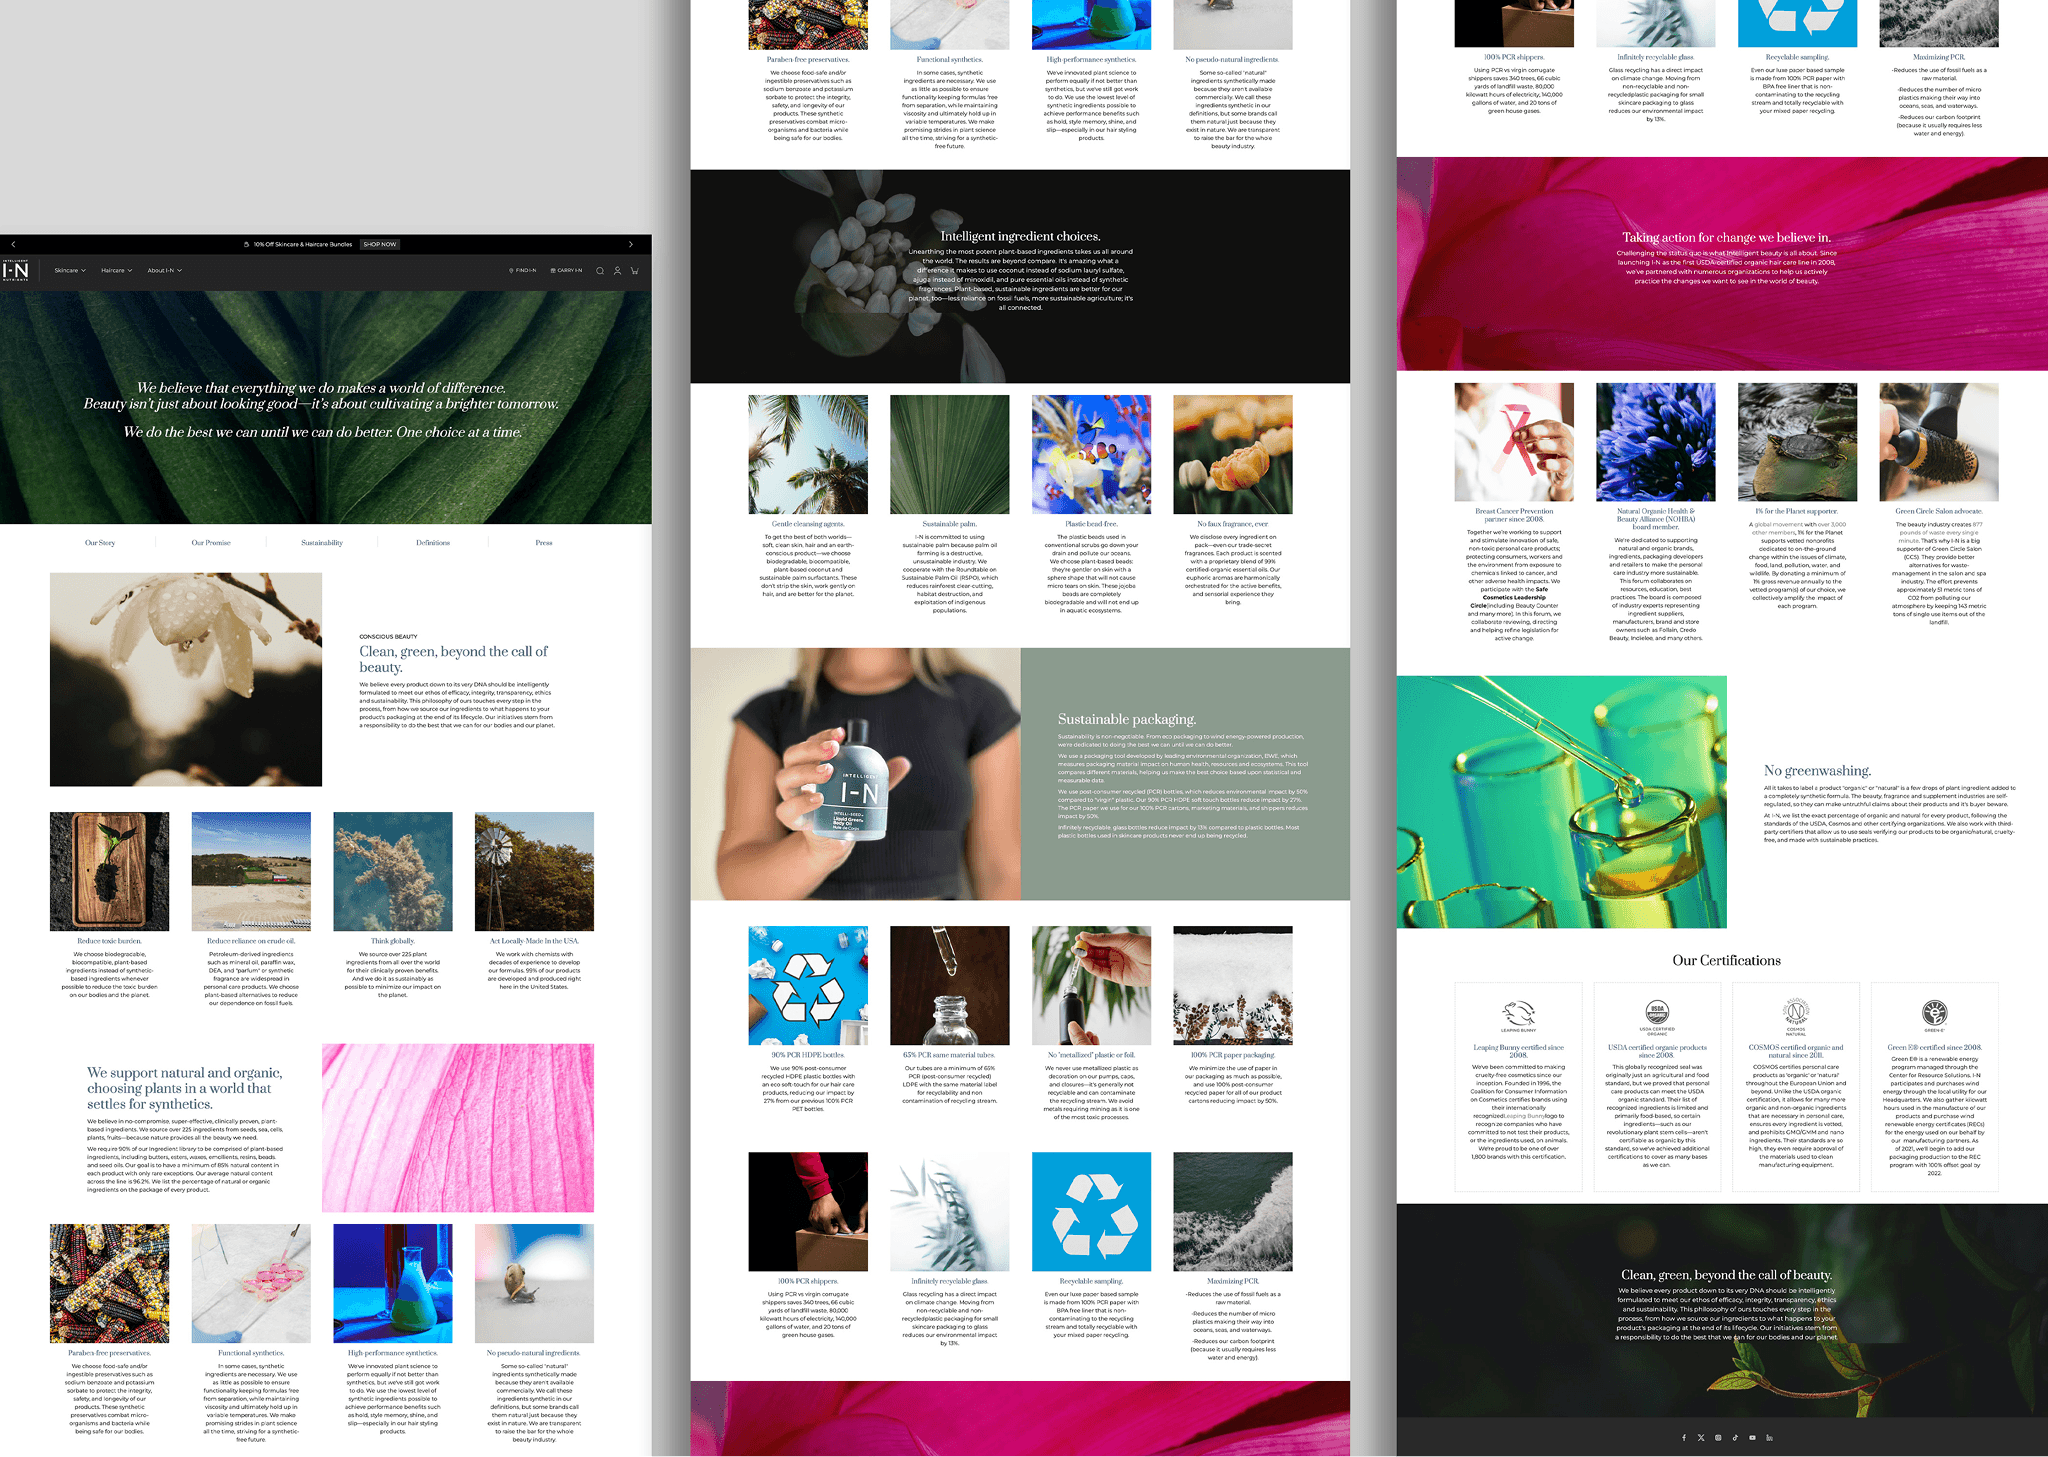Switch to the Our Promise tab
Viewport: 2048px width, 1457px height.
pyautogui.click(x=211, y=543)
